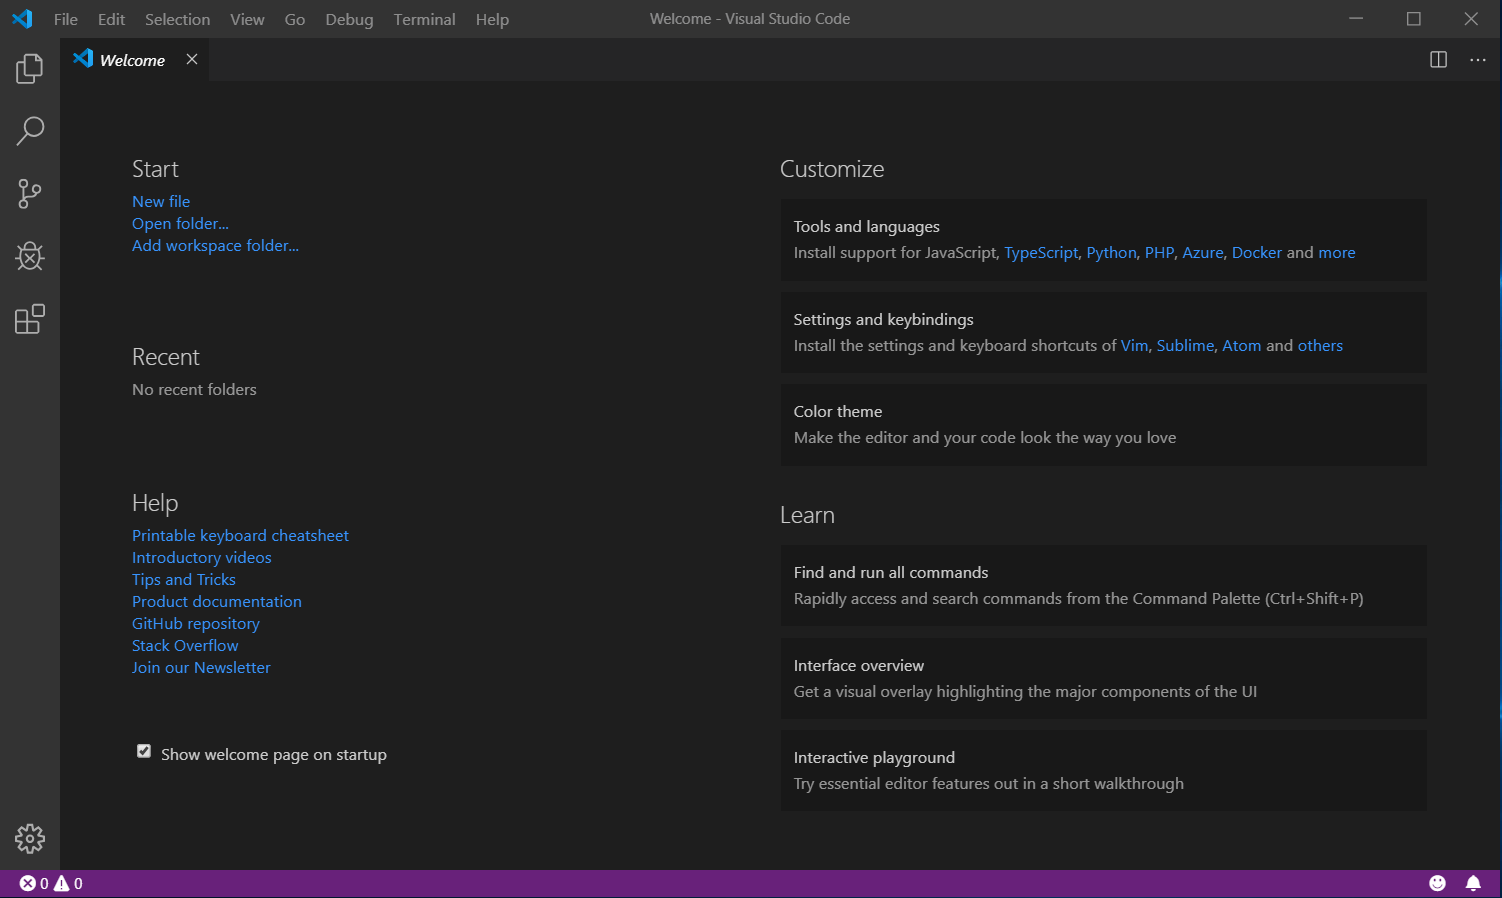1502x898 pixels.
Task: Click the Settings and keybindings heading
Action: (x=883, y=319)
